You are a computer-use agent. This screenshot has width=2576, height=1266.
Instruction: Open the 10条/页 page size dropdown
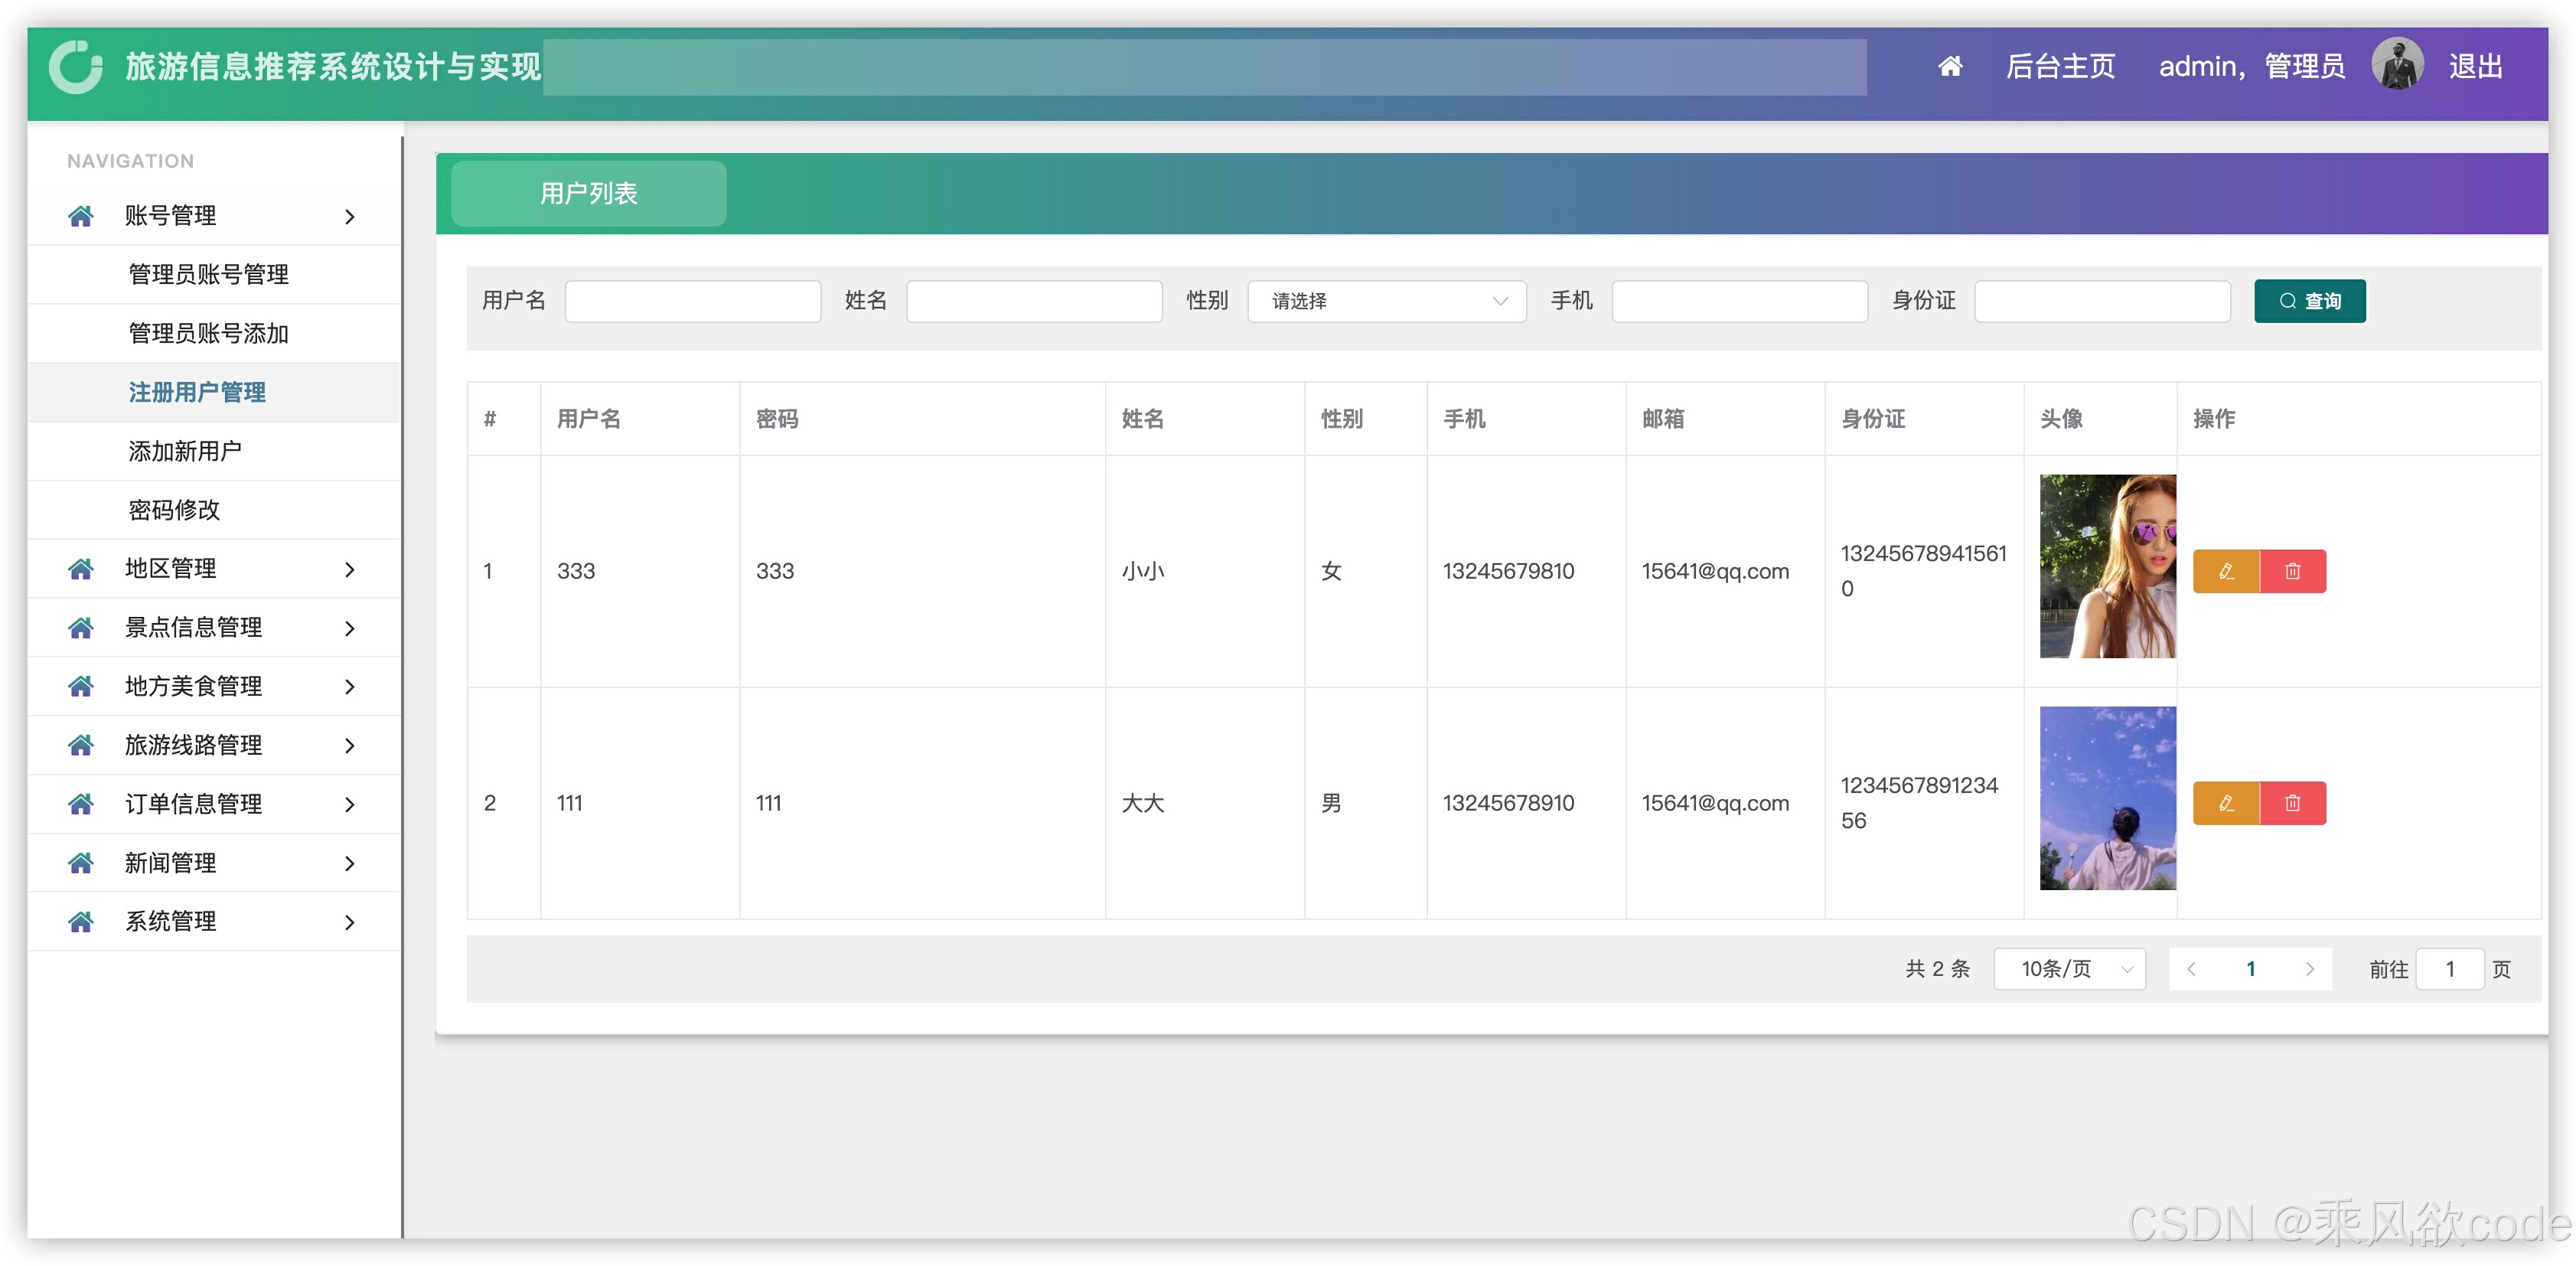coord(2069,969)
